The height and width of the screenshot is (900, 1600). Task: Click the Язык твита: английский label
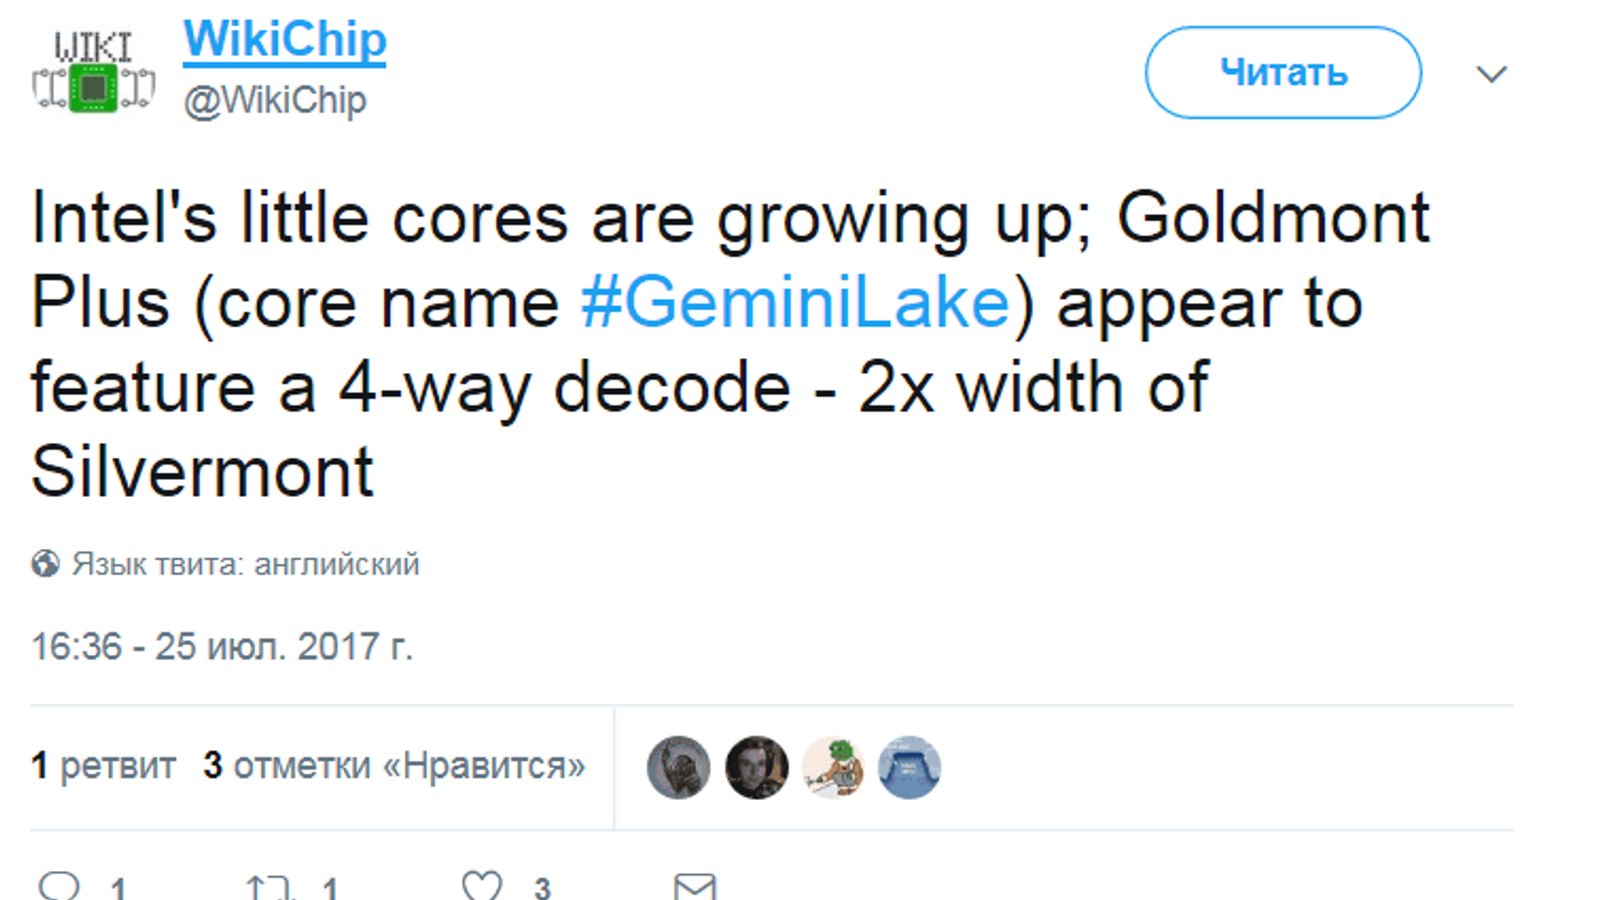tap(246, 564)
